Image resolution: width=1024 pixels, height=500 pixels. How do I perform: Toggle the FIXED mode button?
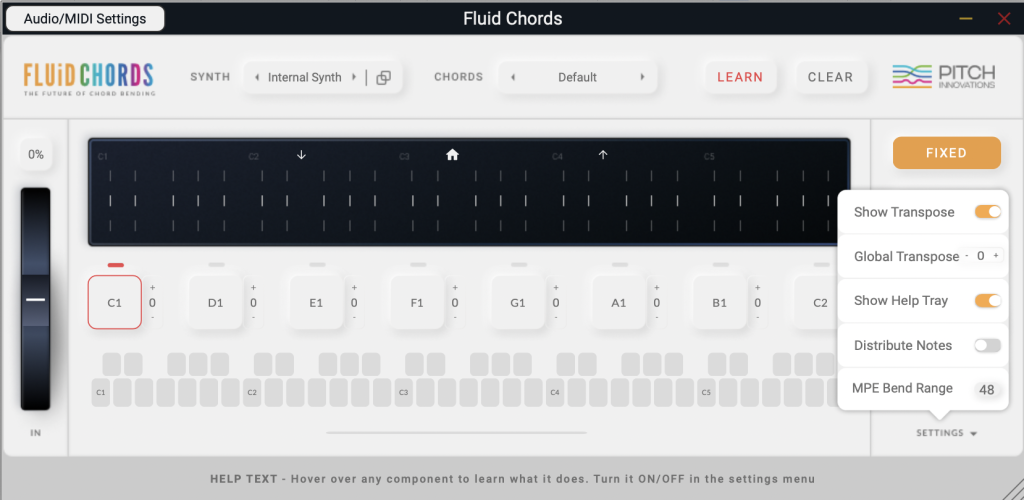tap(946, 153)
